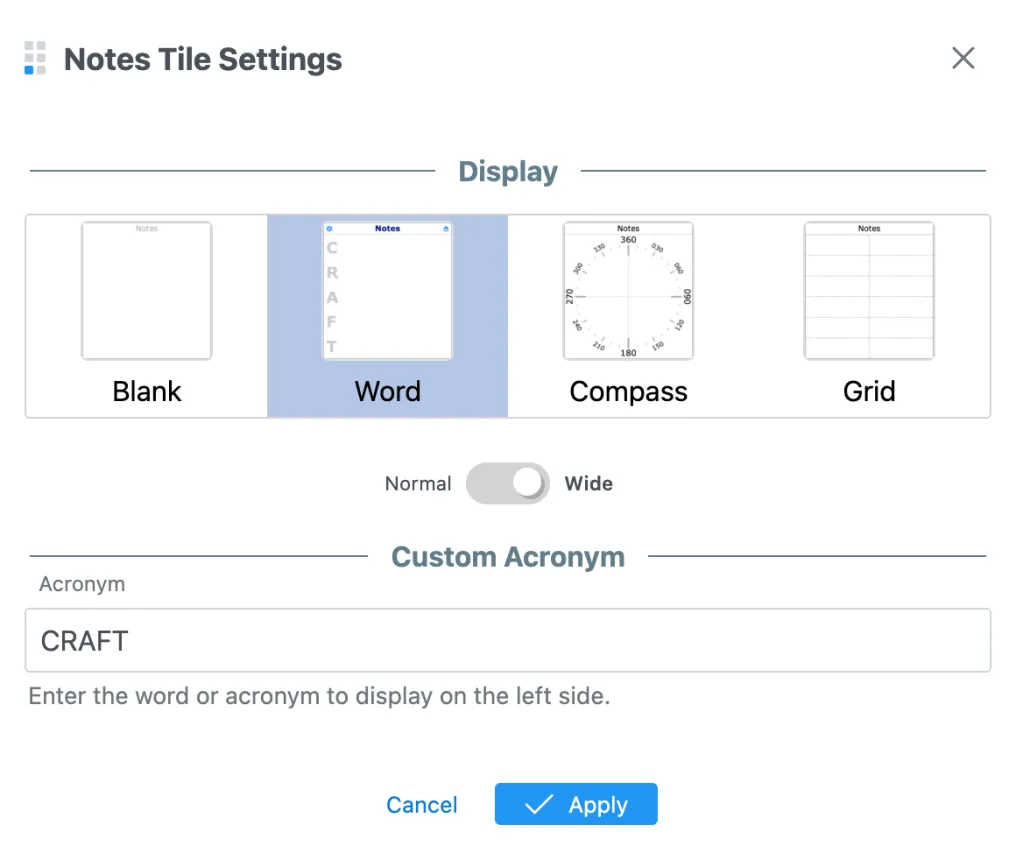Choose the Blank display label
This screenshot has width=1023, height=860.
click(147, 391)
